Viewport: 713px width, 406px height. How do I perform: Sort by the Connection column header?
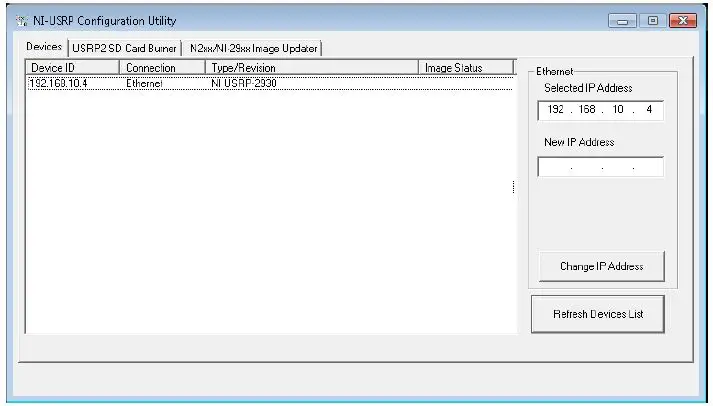click(x=162, y=68)
